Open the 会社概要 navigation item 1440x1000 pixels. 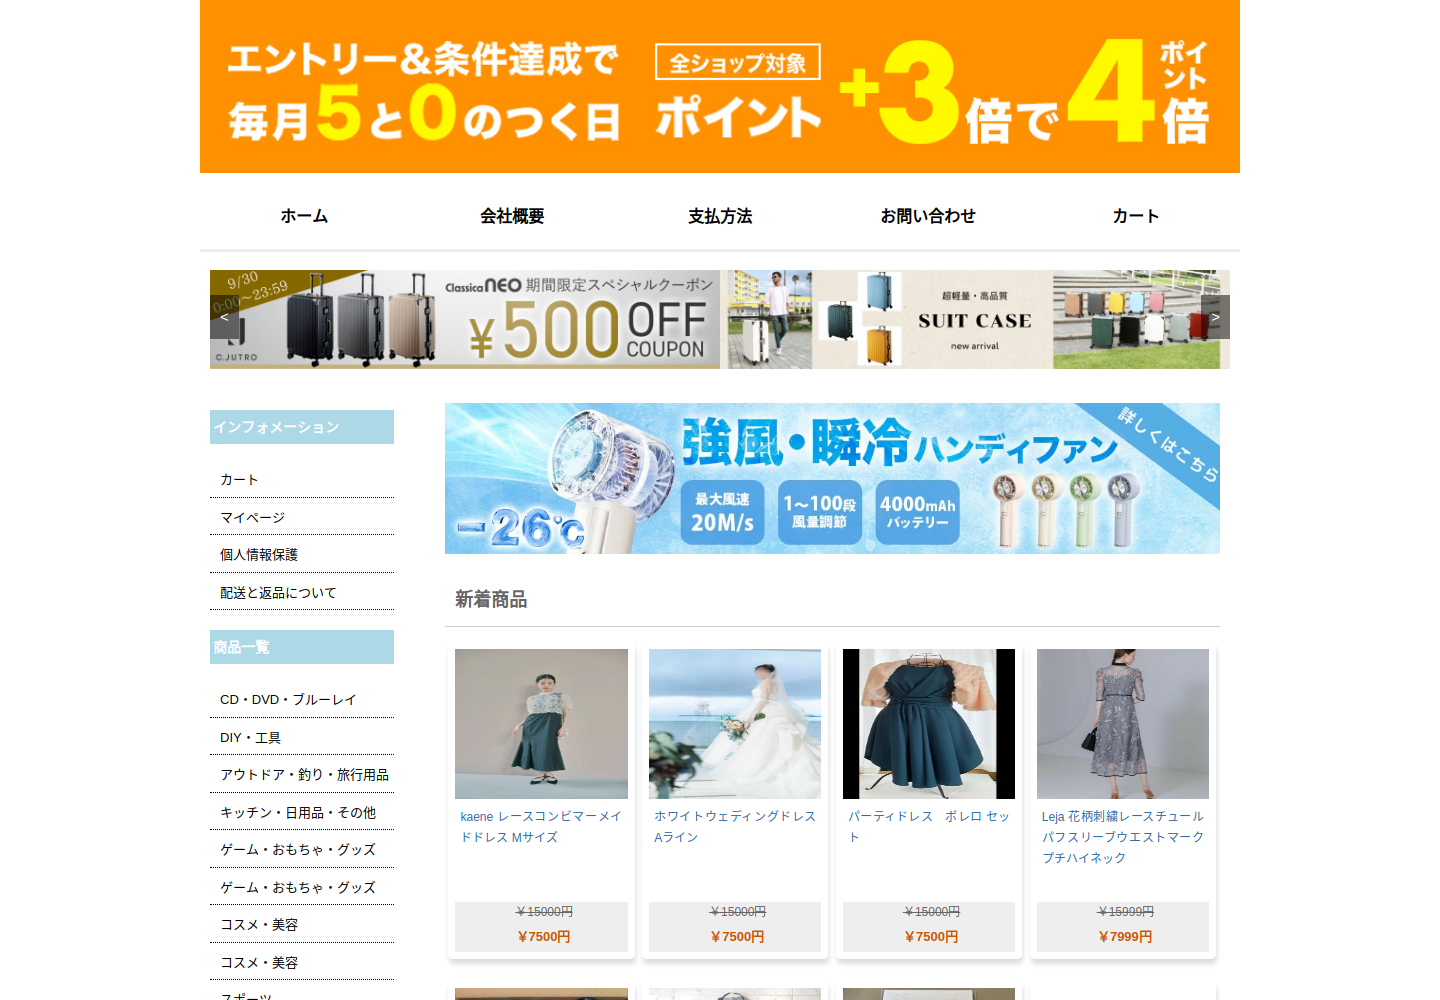[512, 216]
